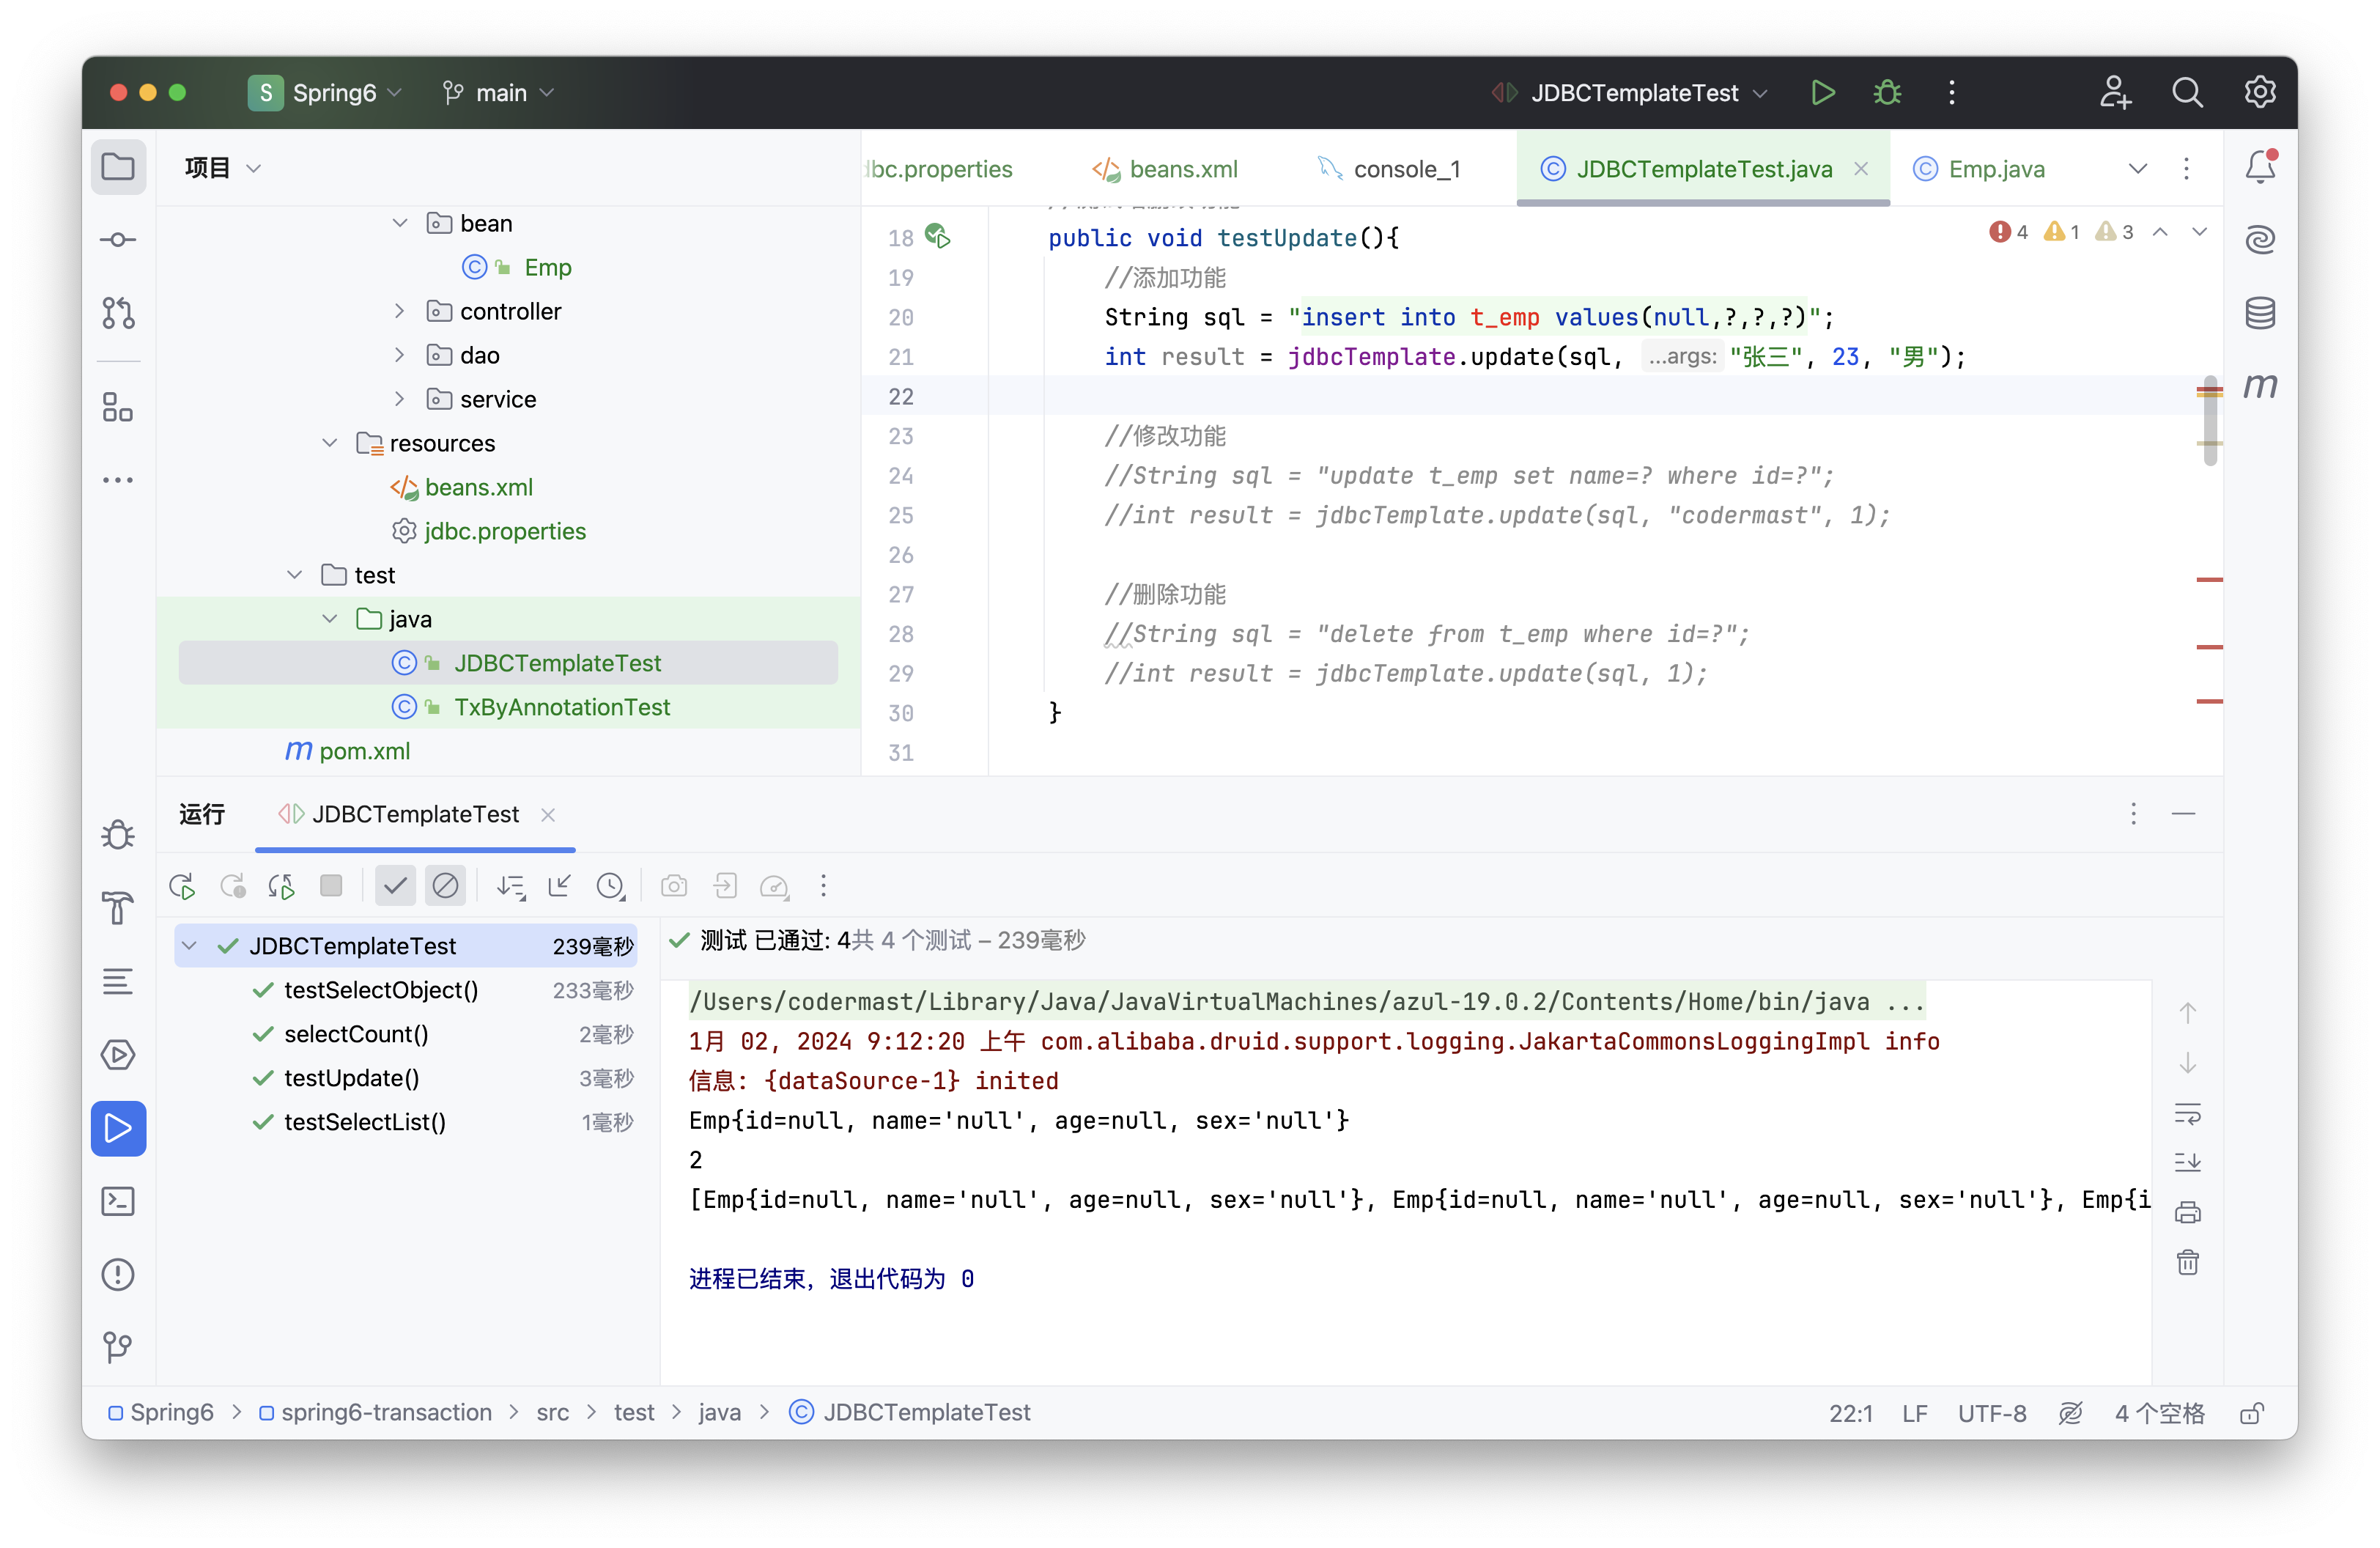The image size is (2380, 1548).
Task: Expand the controller folder
Action: tap(400, 311)
